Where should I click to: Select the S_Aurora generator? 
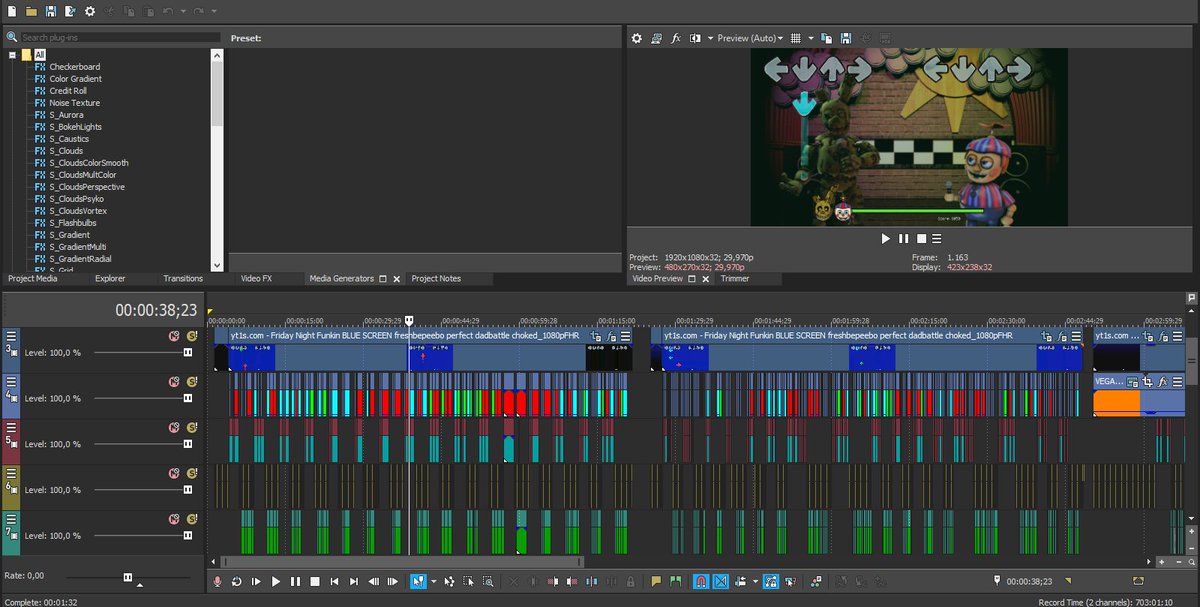[x=66, y=115]
